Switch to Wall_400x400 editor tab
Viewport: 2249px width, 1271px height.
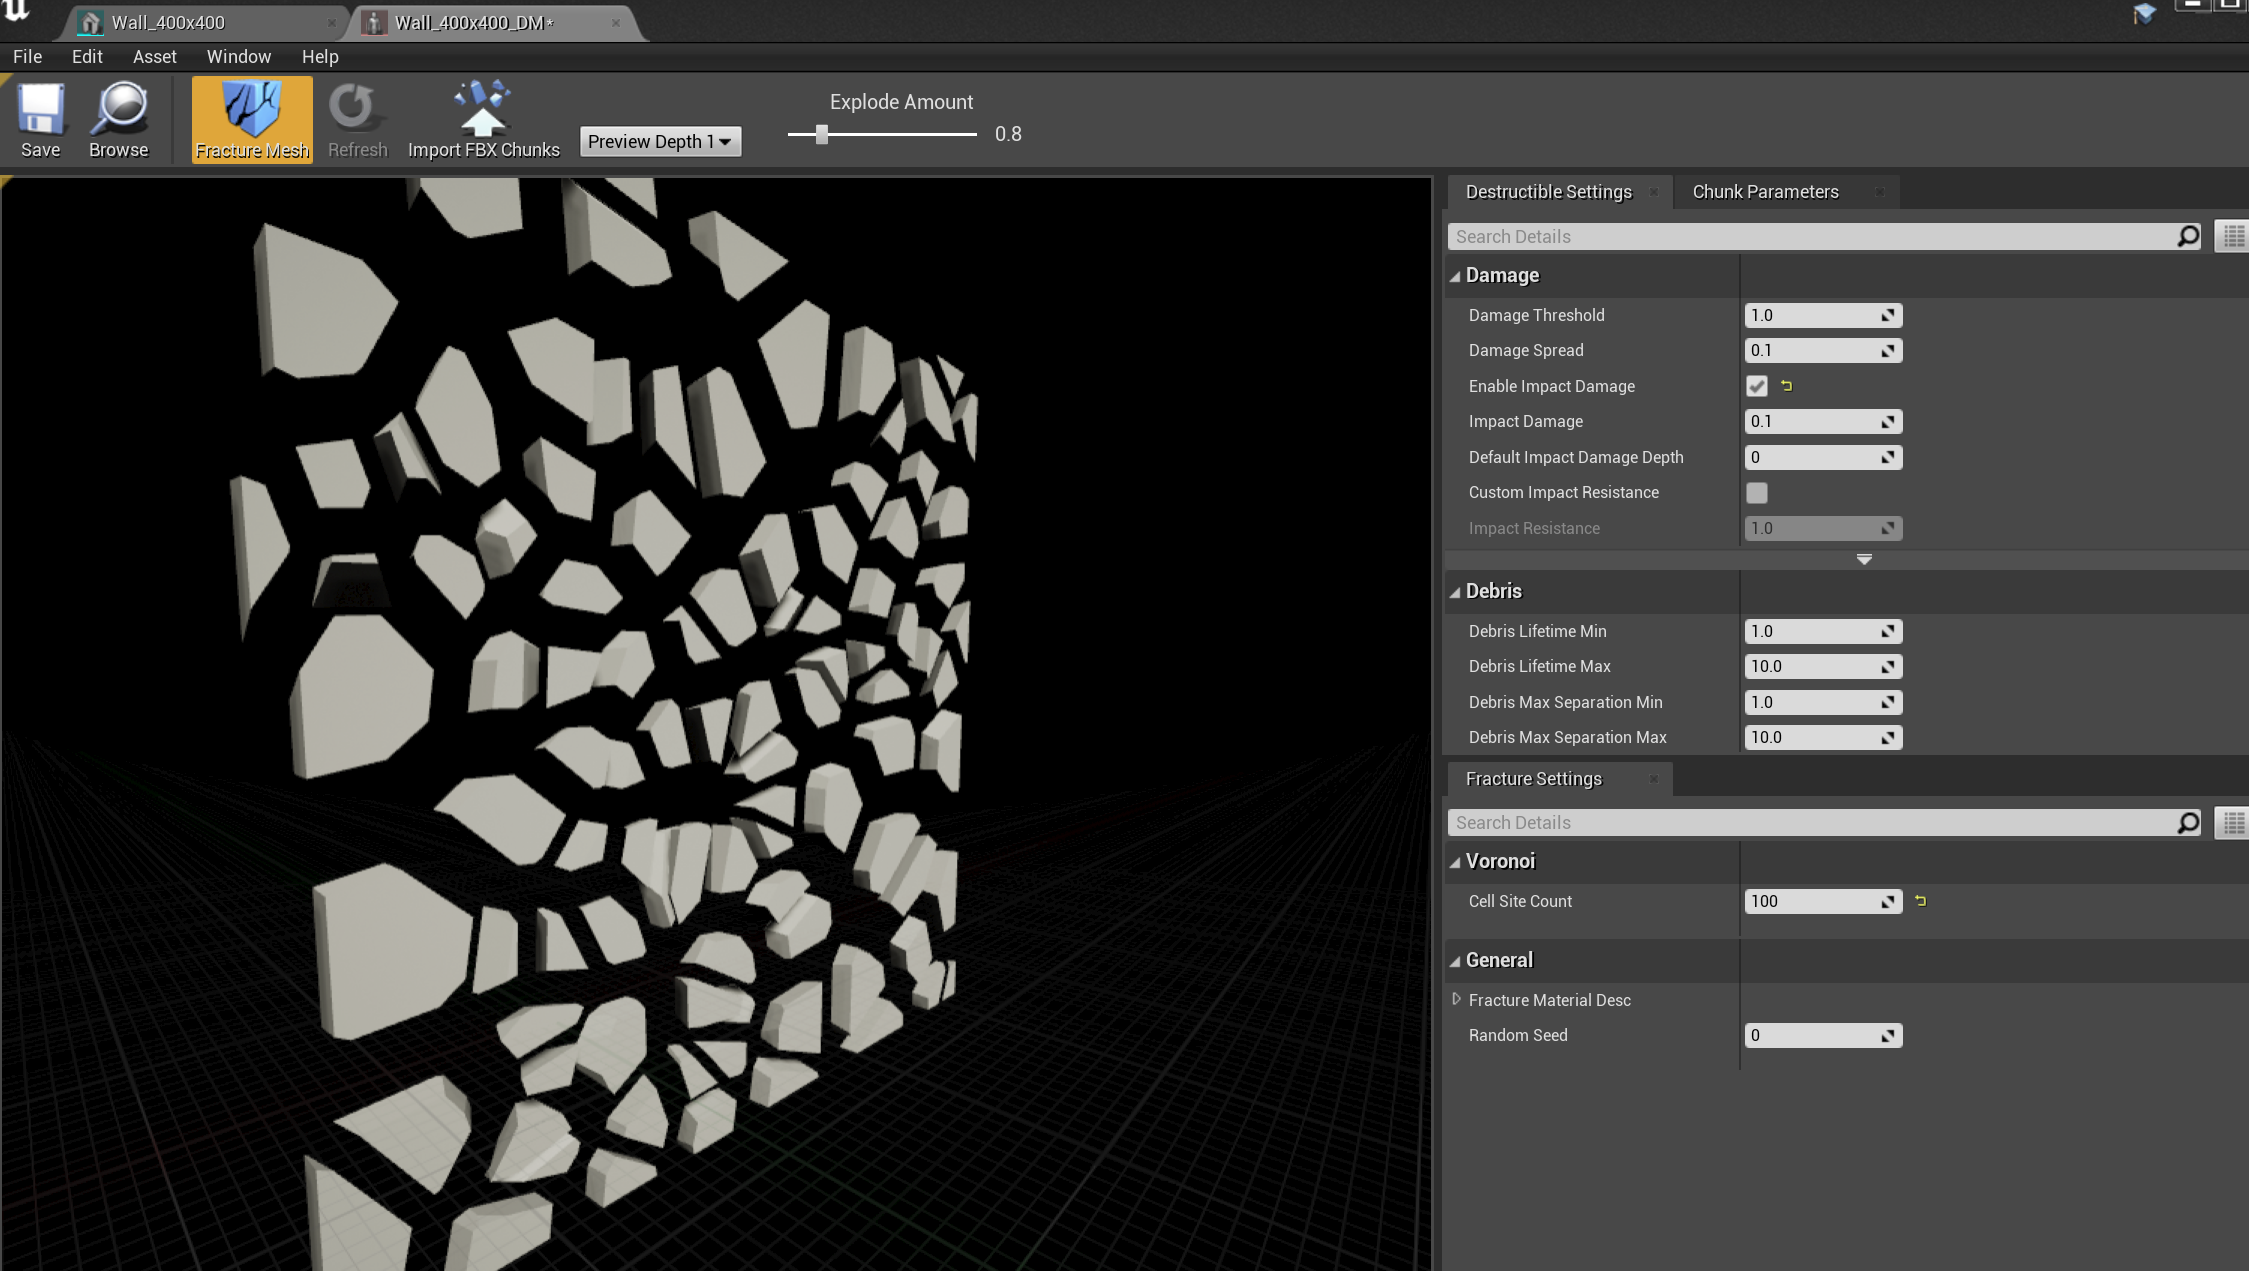click(x=168, y=22)
